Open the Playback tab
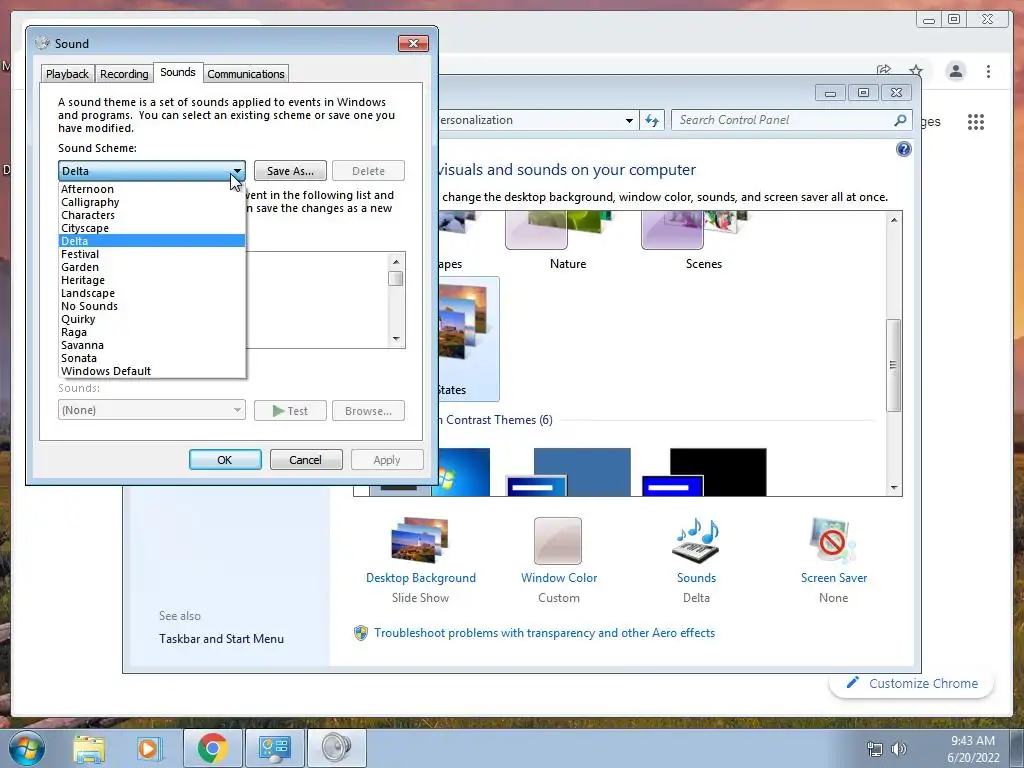The height and width of the screenshot is (768, 1024). [67, 74]
